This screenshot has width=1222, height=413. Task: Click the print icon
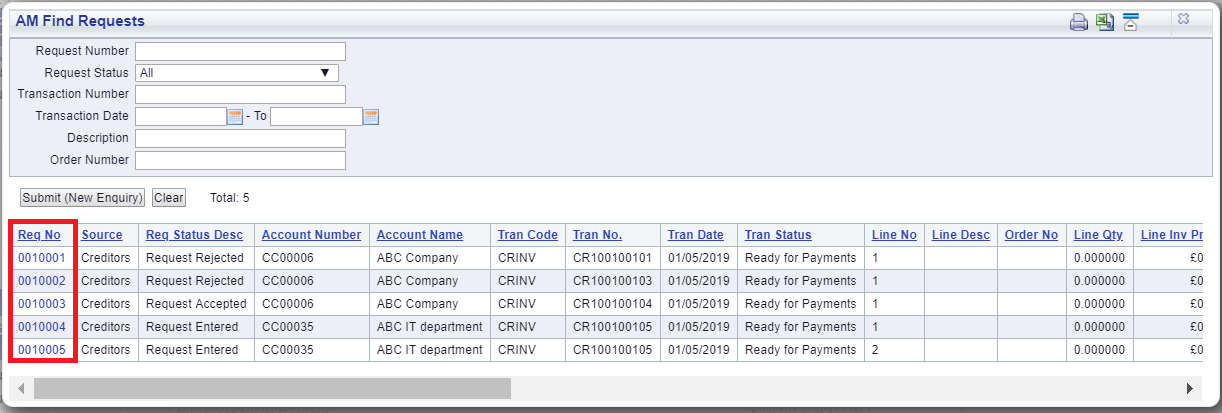1079,23
